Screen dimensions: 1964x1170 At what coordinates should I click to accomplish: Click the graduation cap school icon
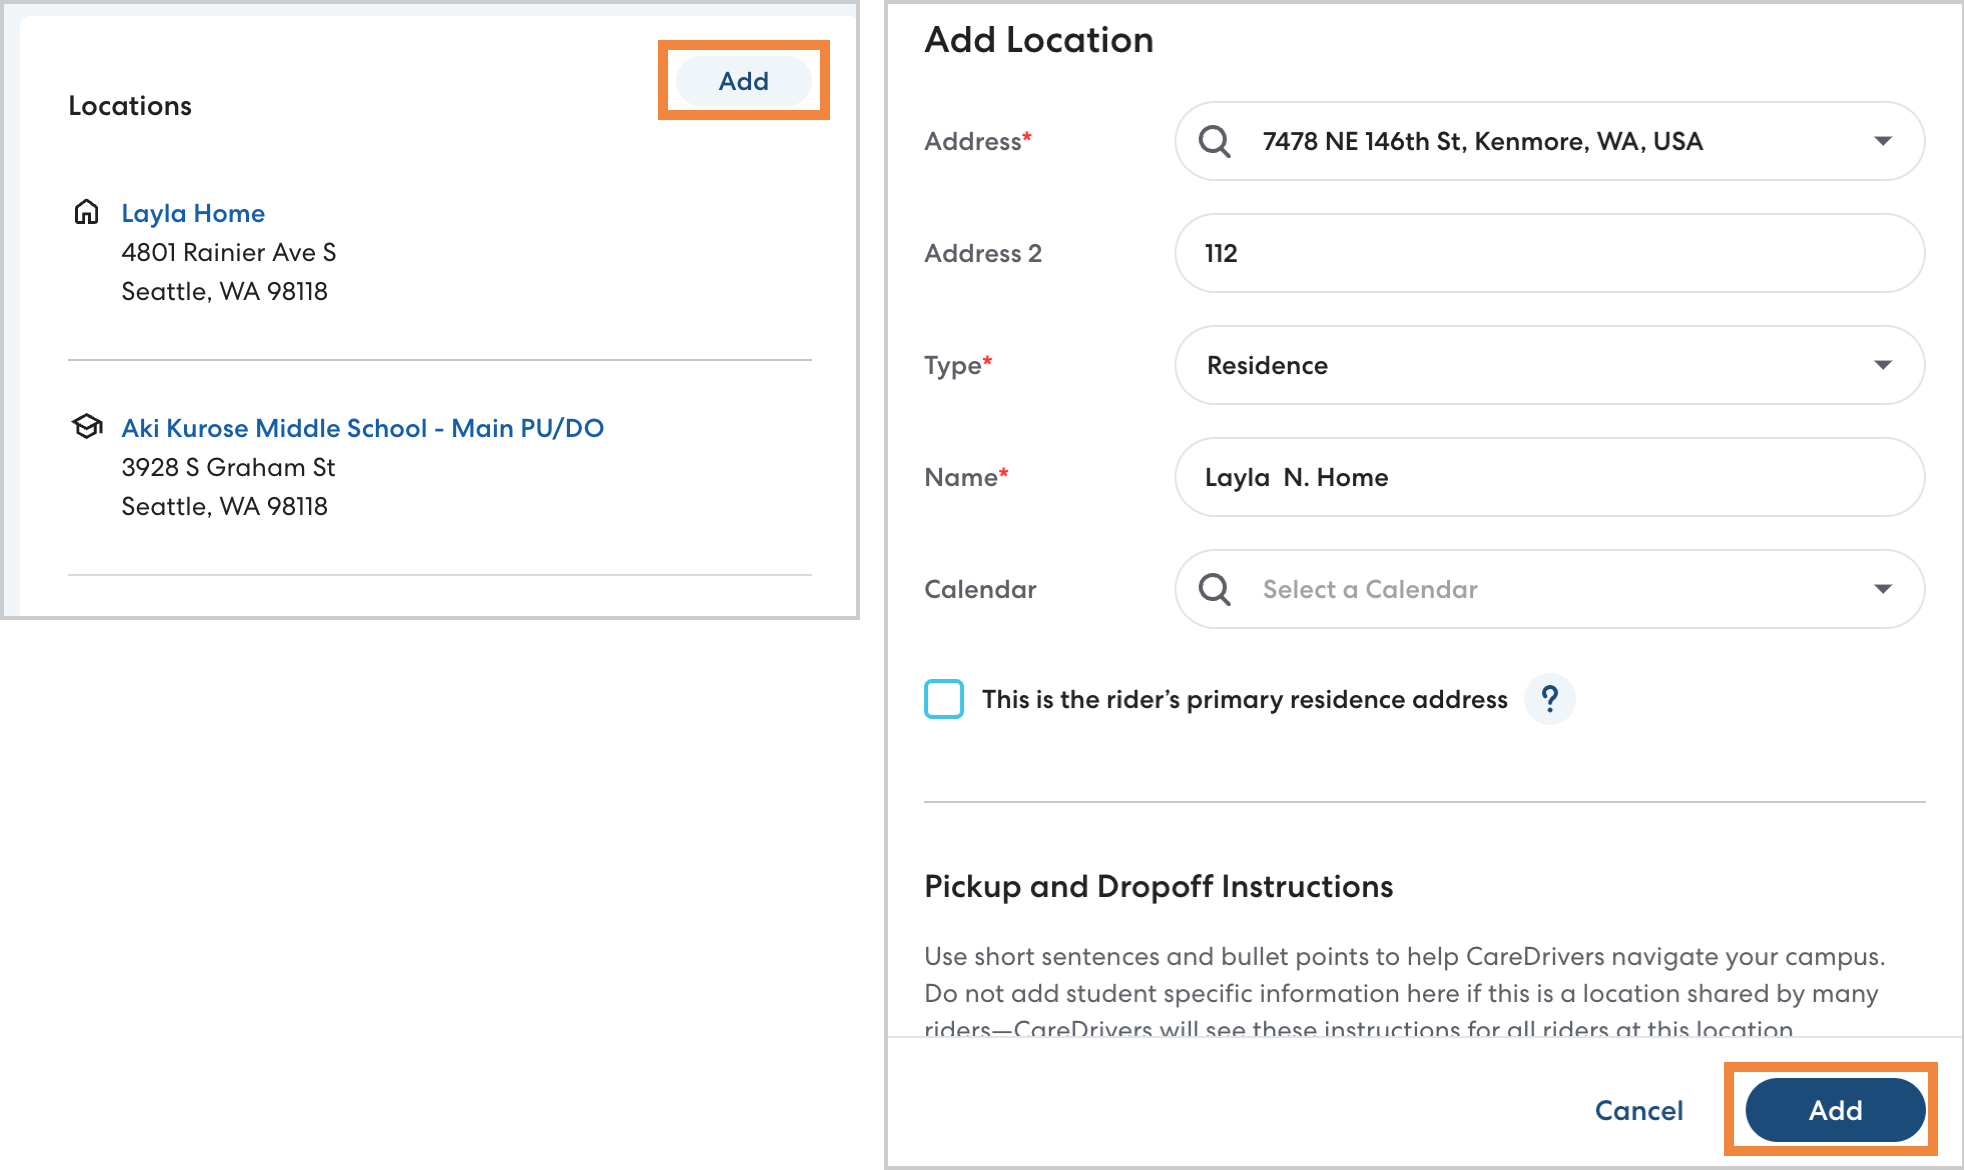click(87, 427)
